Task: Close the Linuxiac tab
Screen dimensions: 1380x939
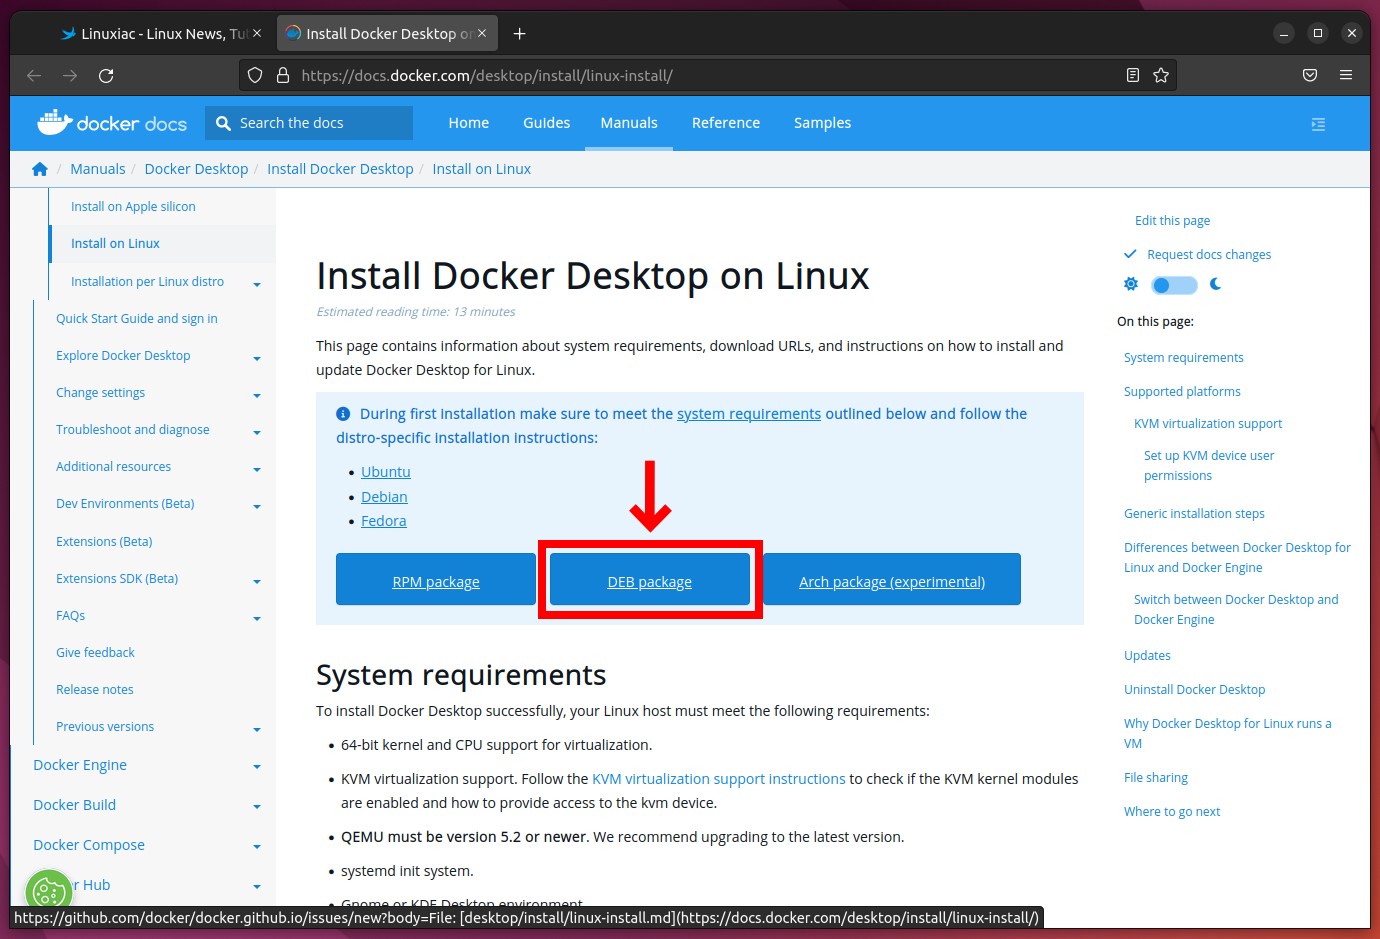Action: tap(257, 33)
